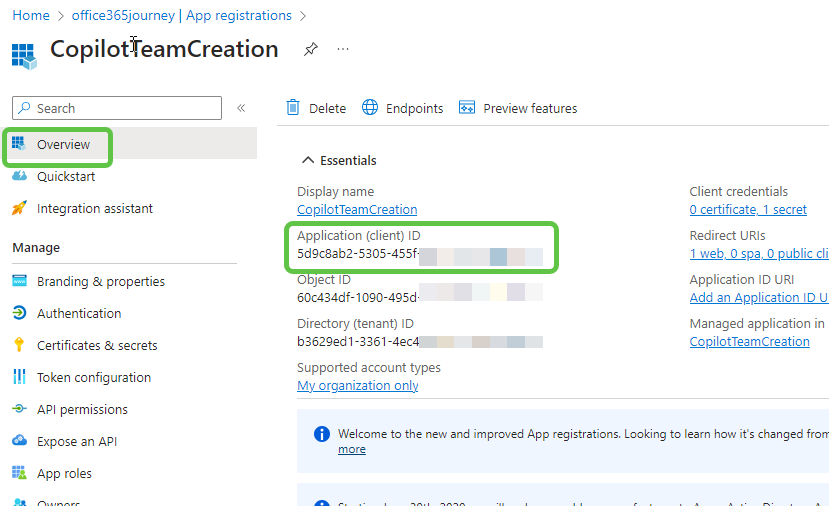Click the API permissions icon
This screenshot has width=829, height=506.
(x=19, y=409)
